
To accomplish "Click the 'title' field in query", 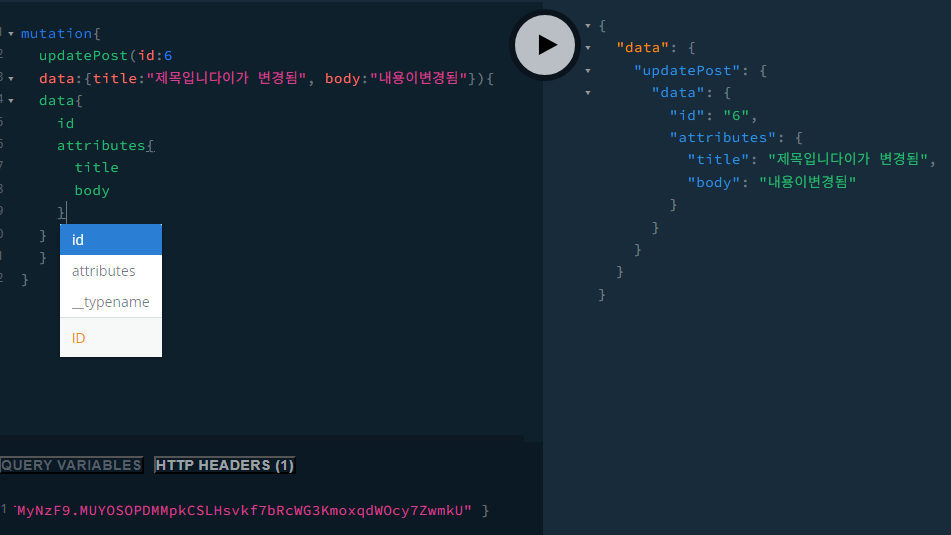I will click(96, 167).
